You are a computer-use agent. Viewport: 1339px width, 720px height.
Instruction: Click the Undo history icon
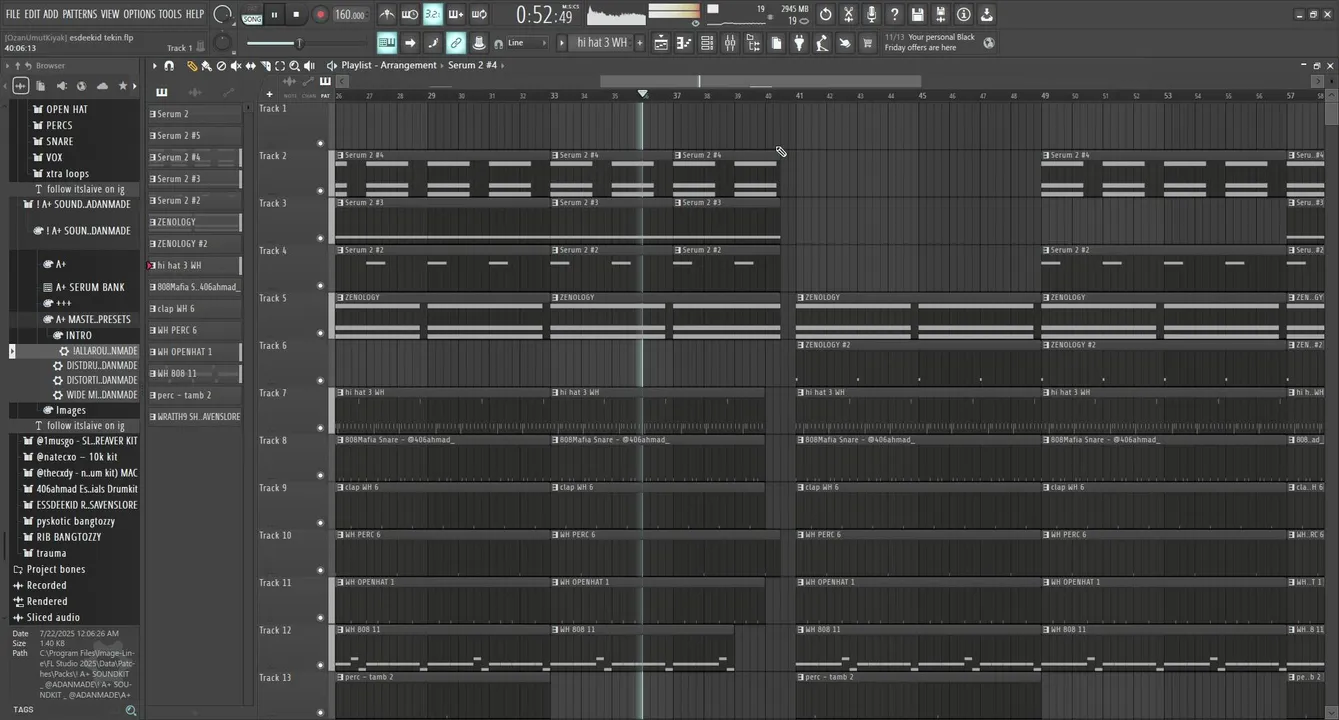point(825,14)
